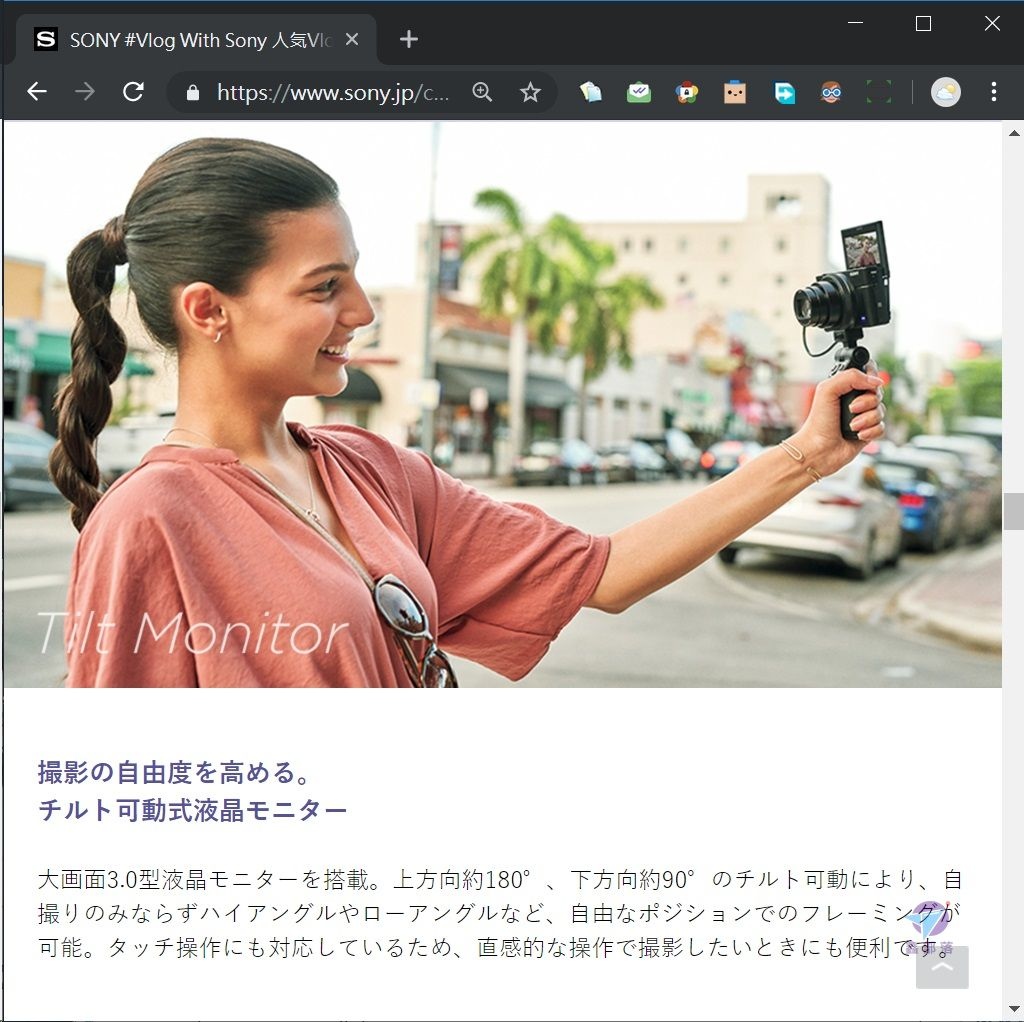Open the zoom magnifier in address bar
Viewport: 1024px width, 1022px height.
point(482,92)
